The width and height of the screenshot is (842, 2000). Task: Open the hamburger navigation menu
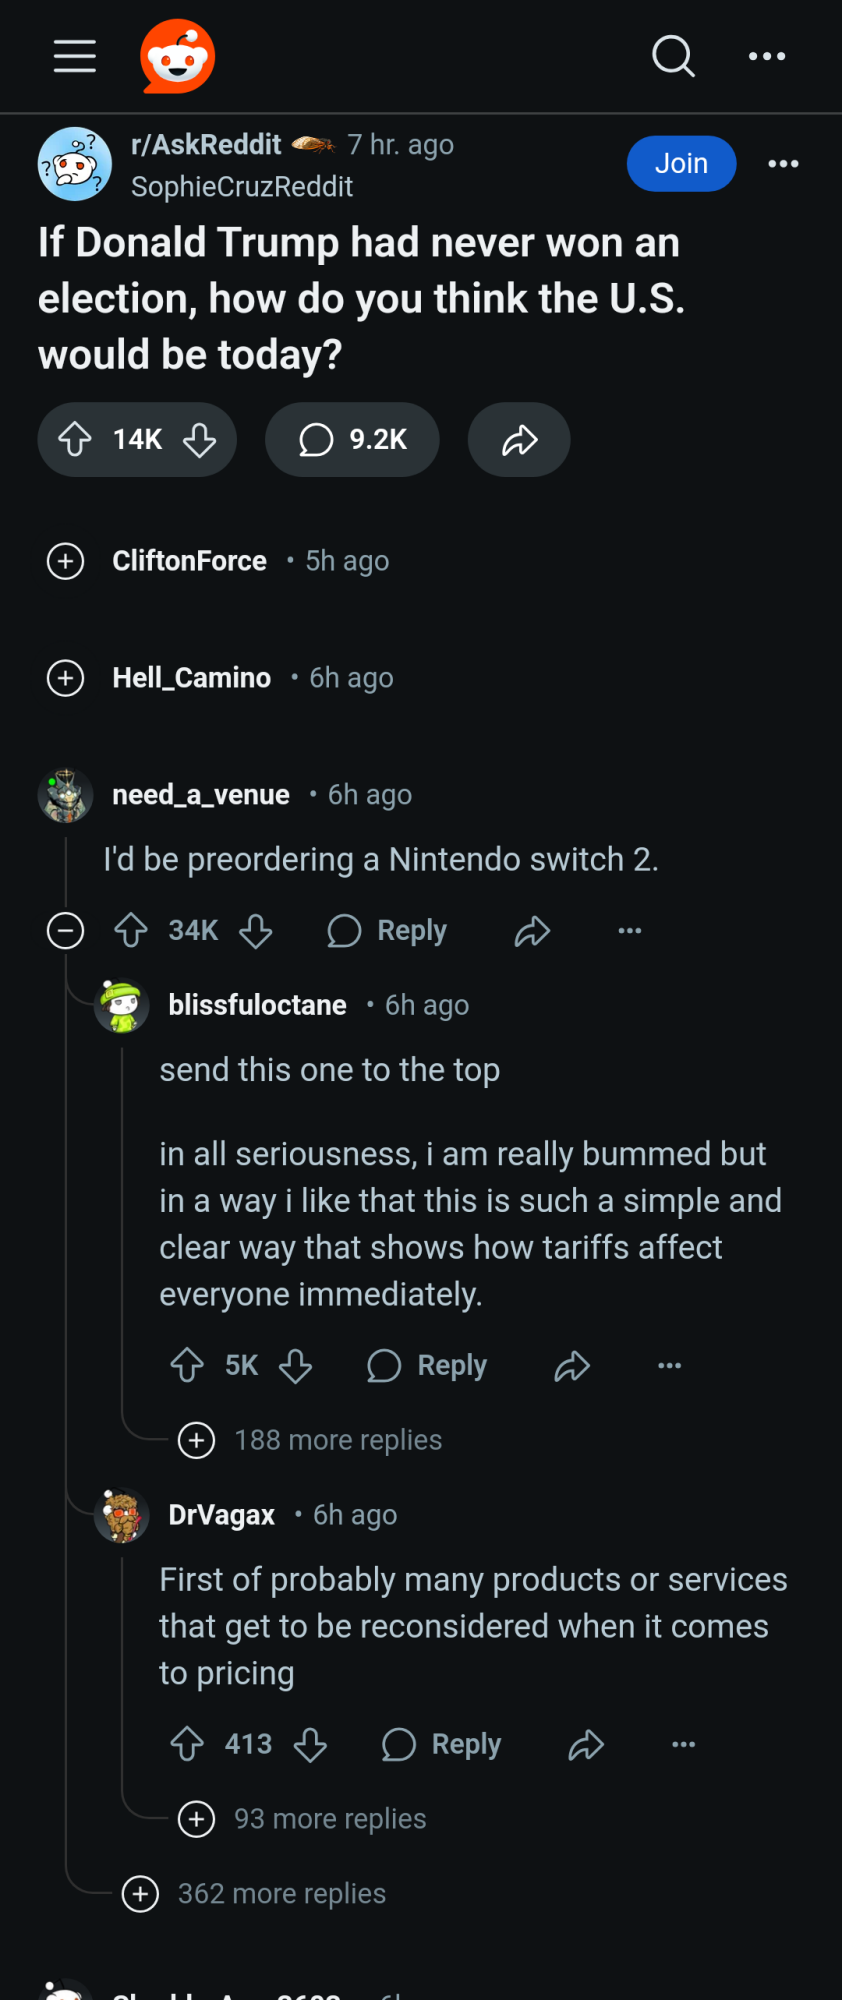(75, 56)
